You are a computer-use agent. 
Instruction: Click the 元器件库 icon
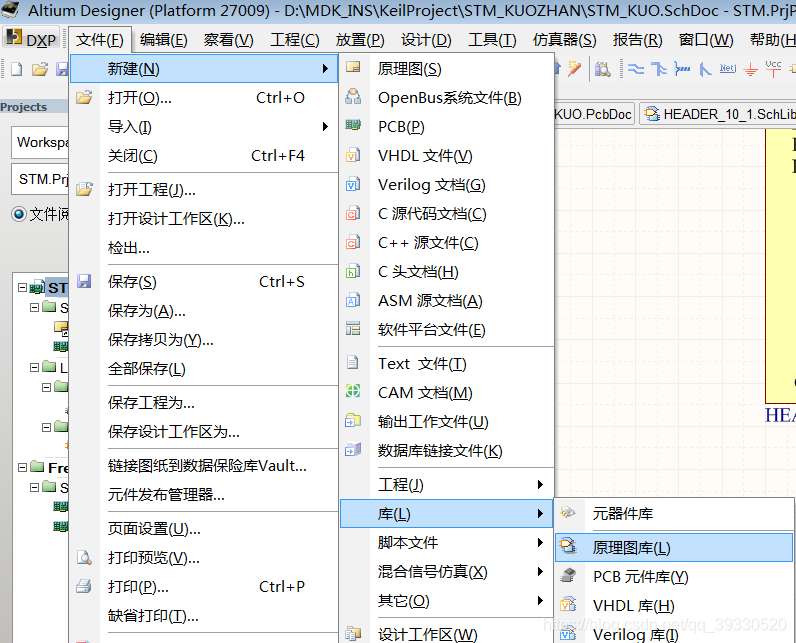568,513
